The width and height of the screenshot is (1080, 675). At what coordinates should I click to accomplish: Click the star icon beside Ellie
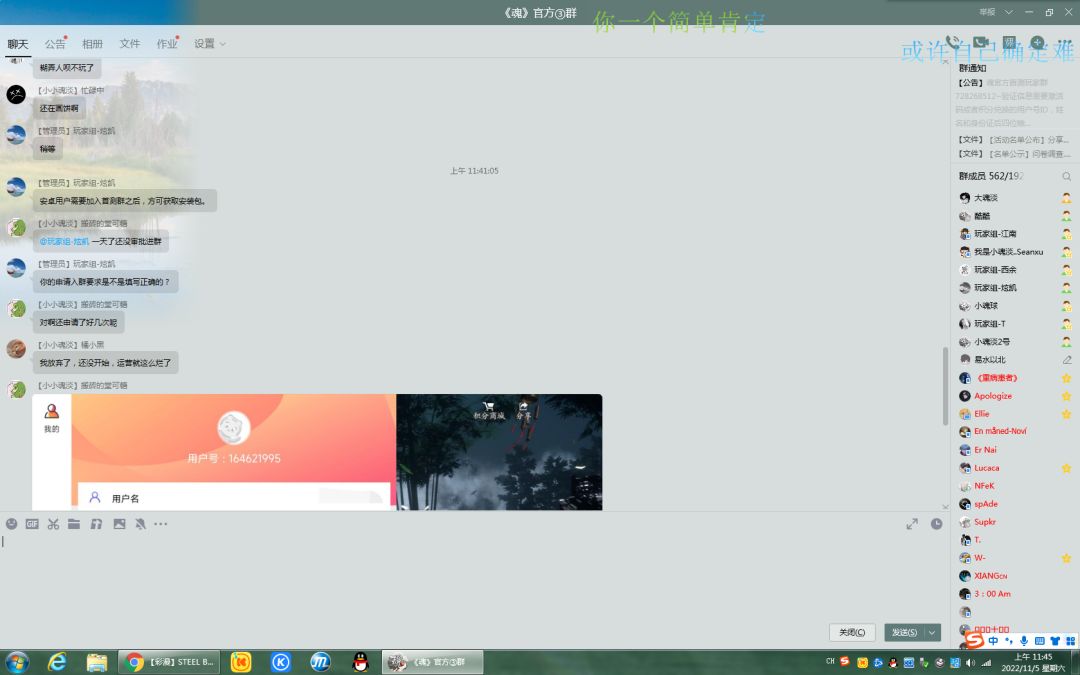point(1066,414)
